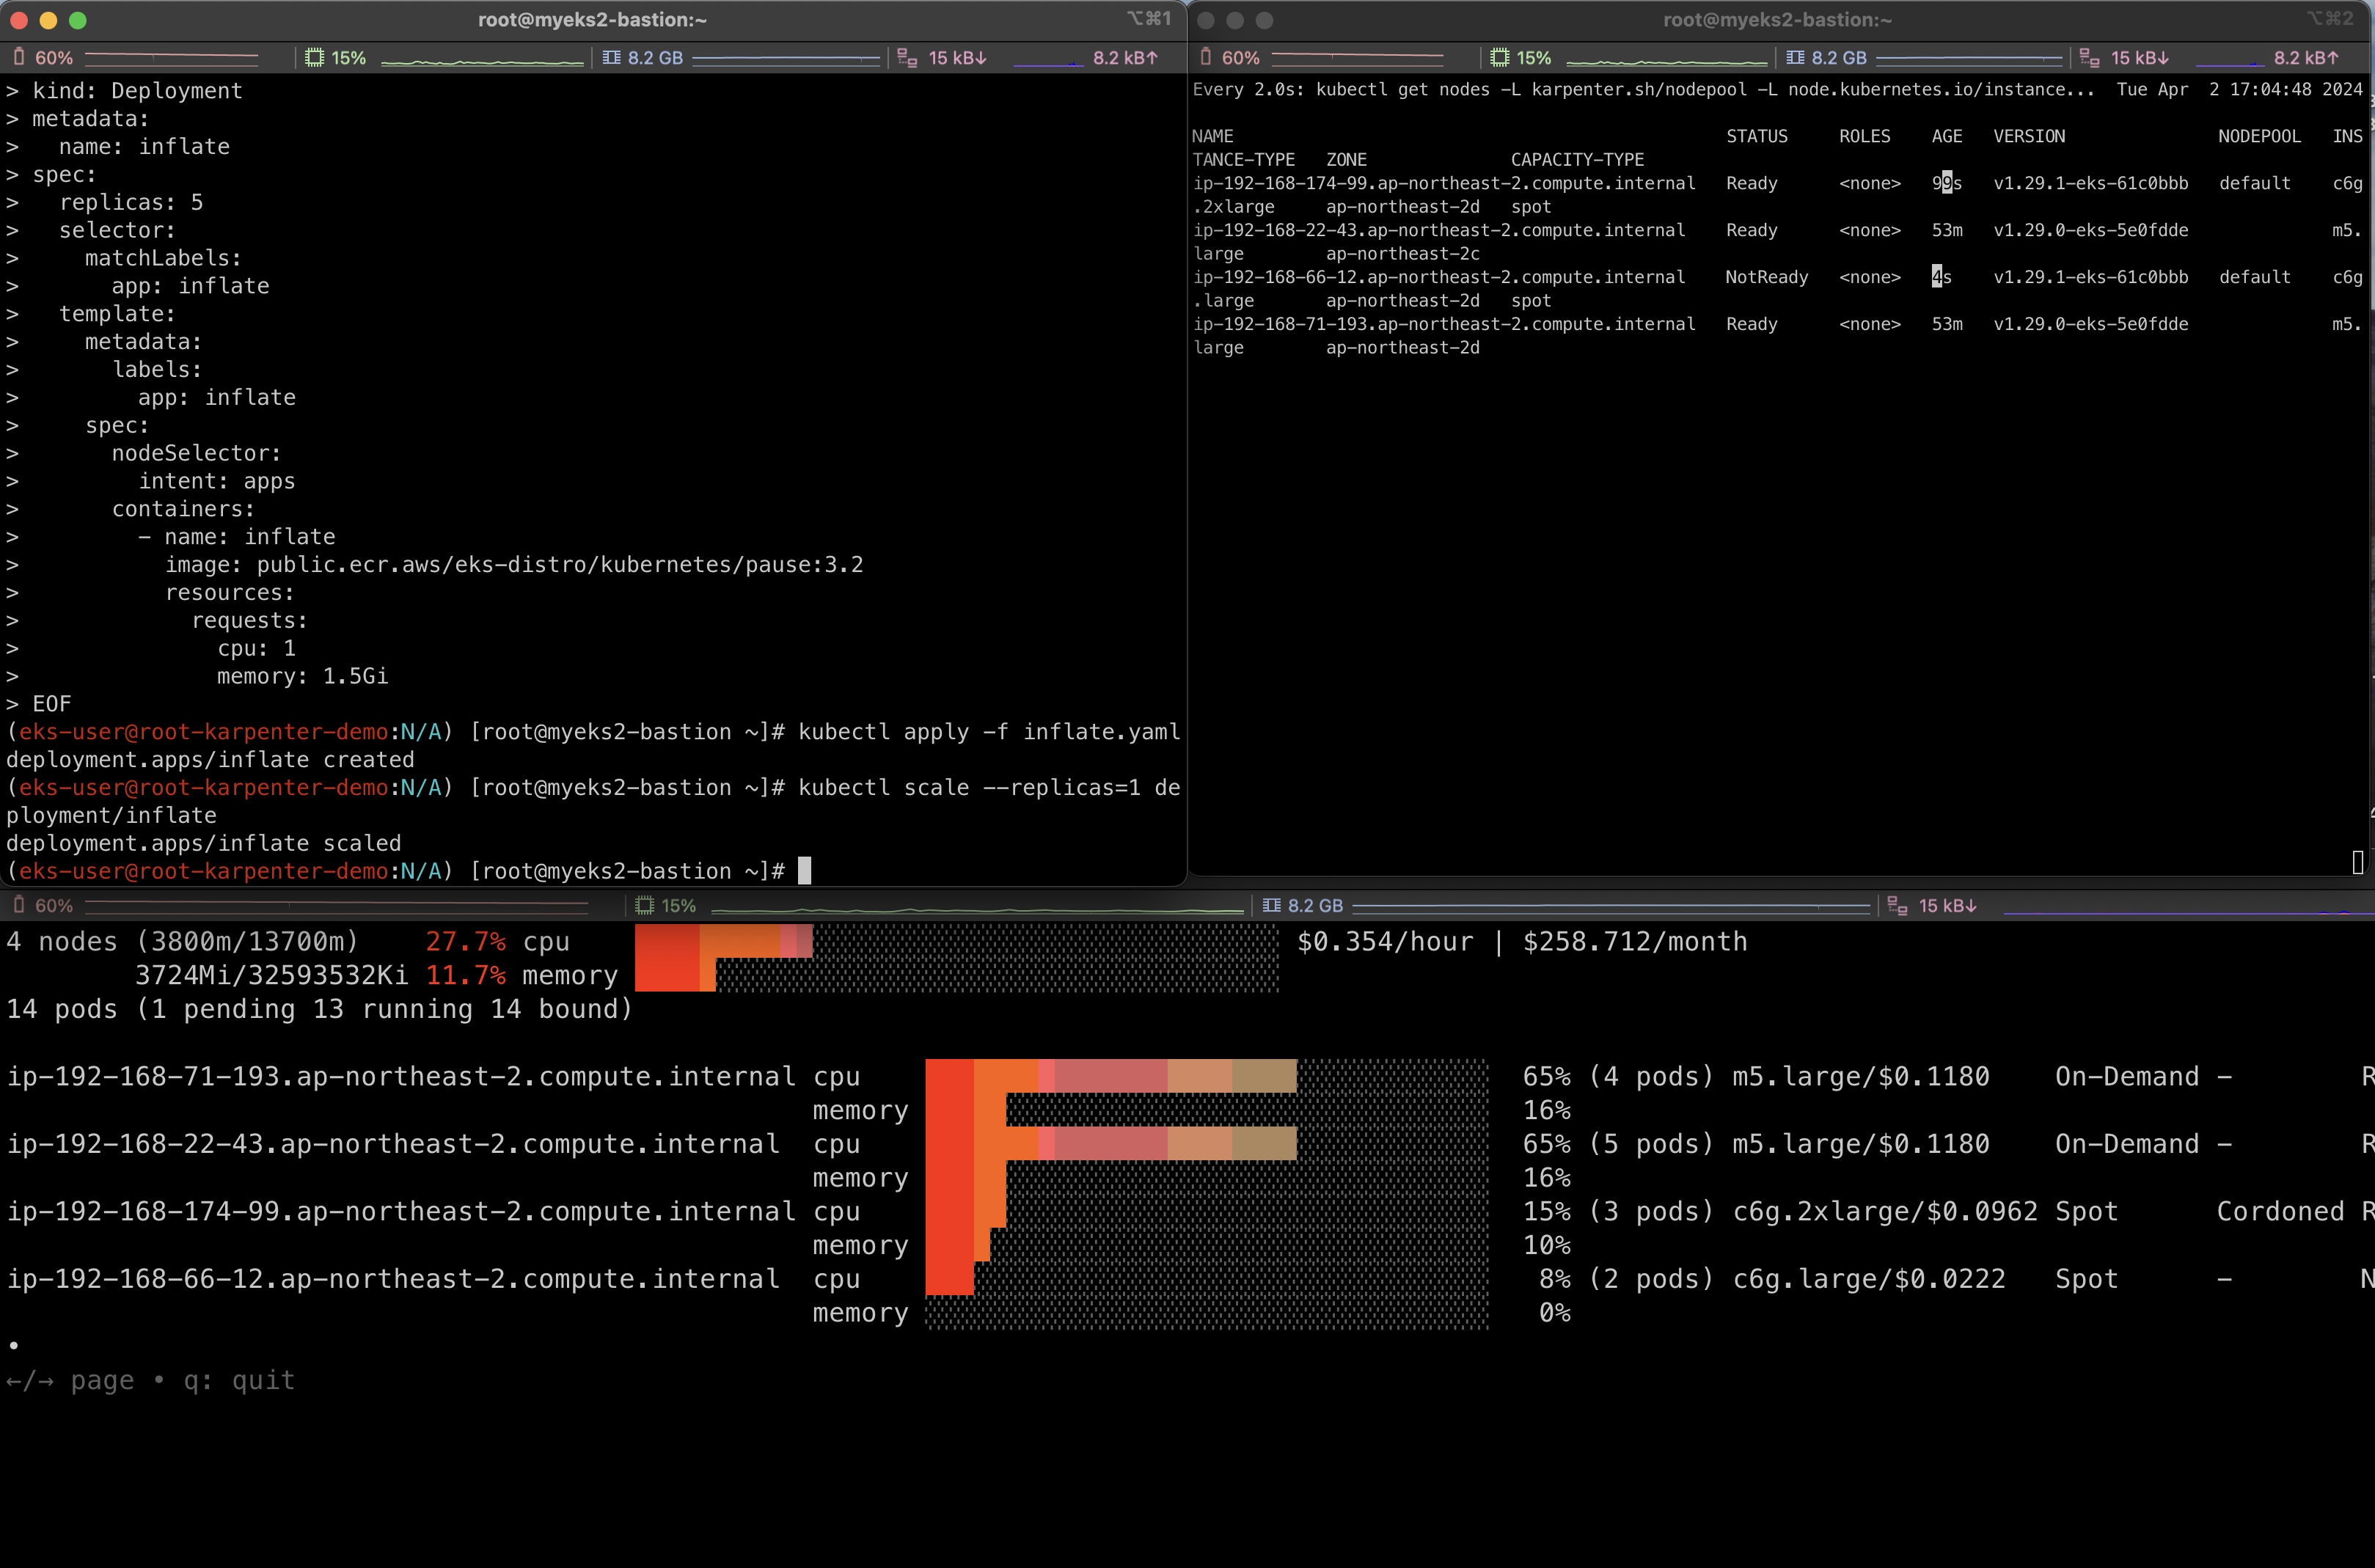
Task: Click battery icon in left pane status bar
Action: click(x=18, y=57)
